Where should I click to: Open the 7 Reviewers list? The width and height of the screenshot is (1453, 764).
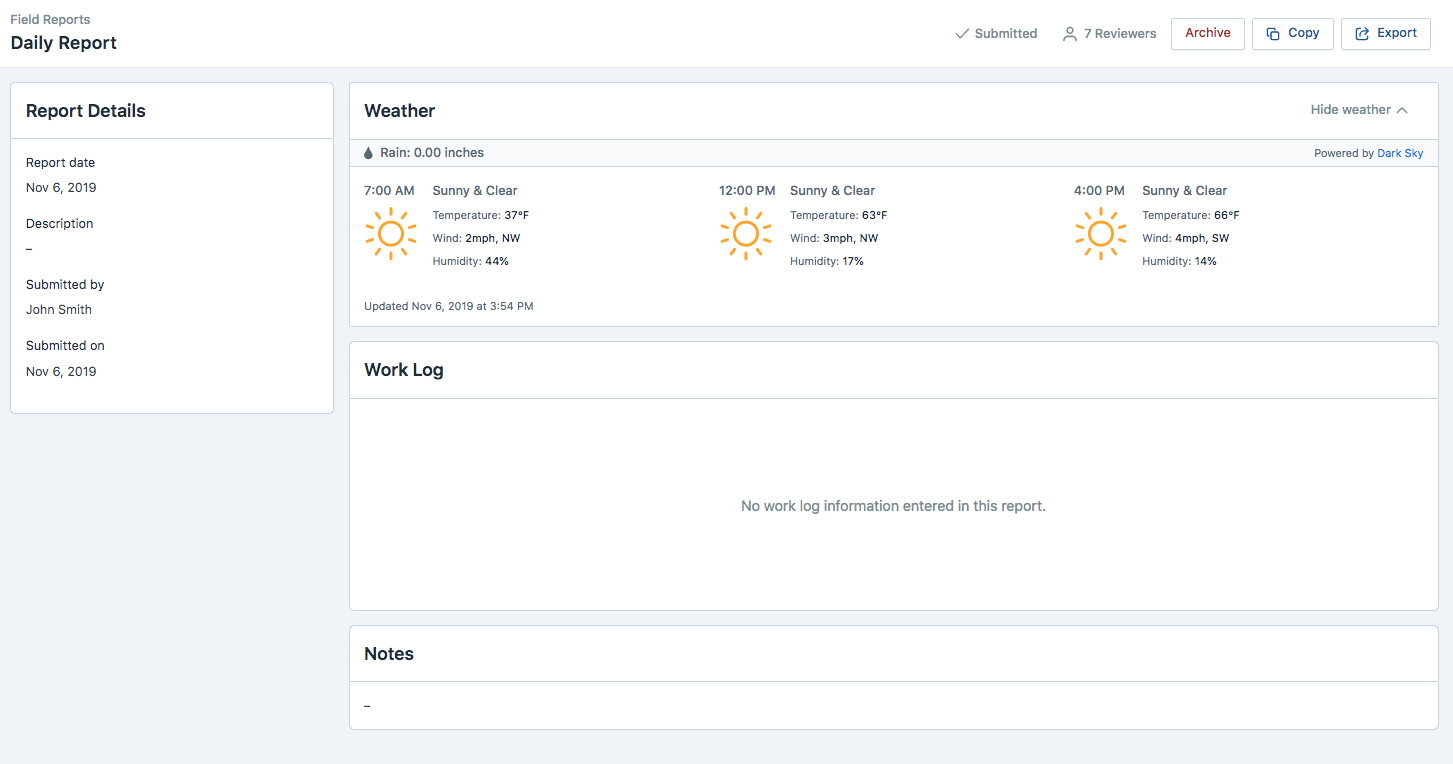pyautogui.click(x=1109, y=33)
